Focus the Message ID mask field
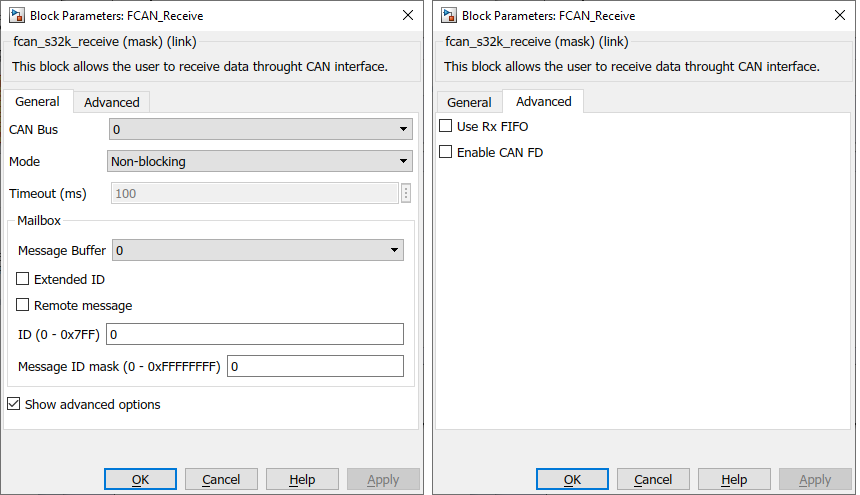The height and width of the screenshot is (495, 860). tap(315, 366)
